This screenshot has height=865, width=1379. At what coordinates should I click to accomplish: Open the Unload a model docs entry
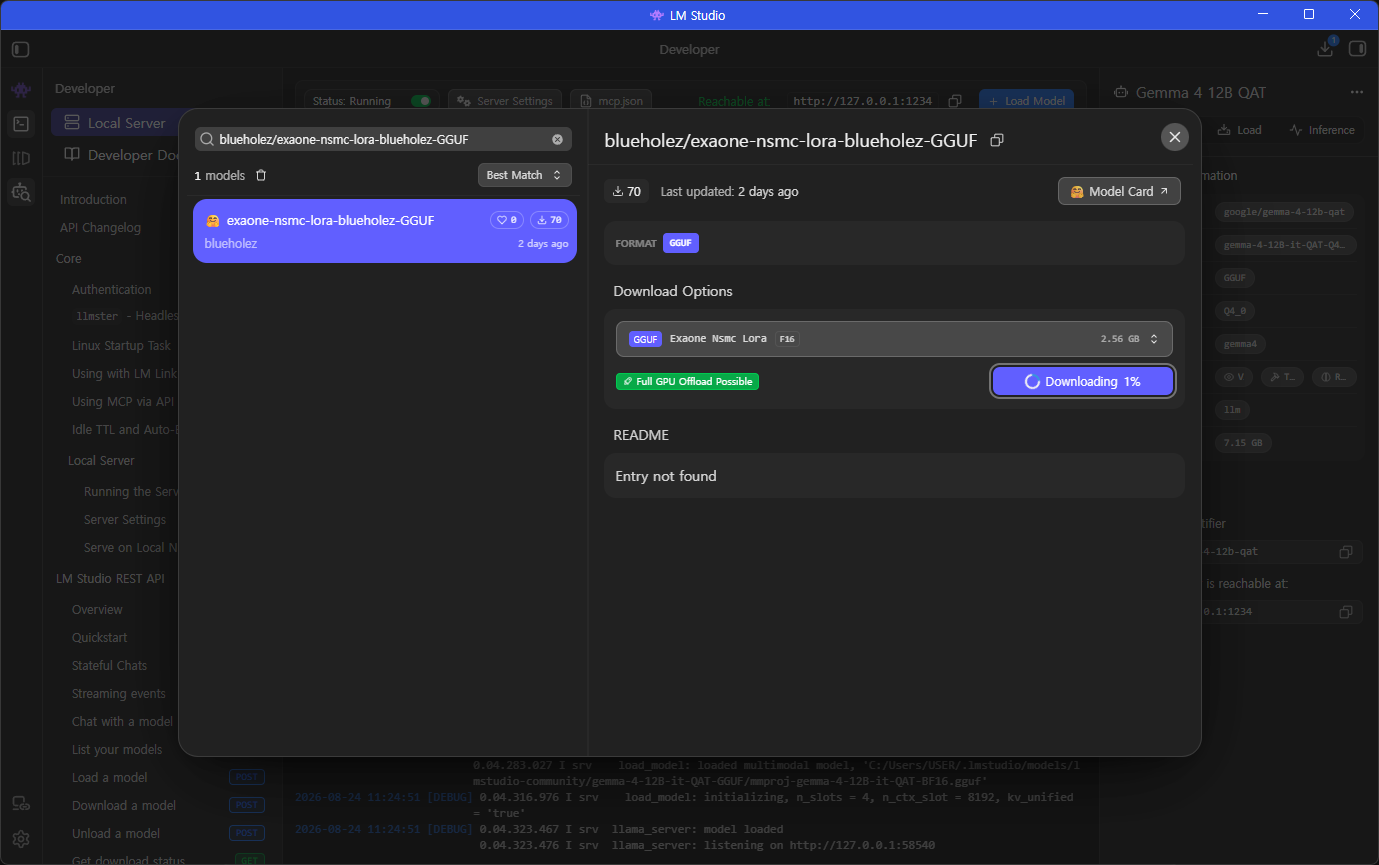point(116,834)
